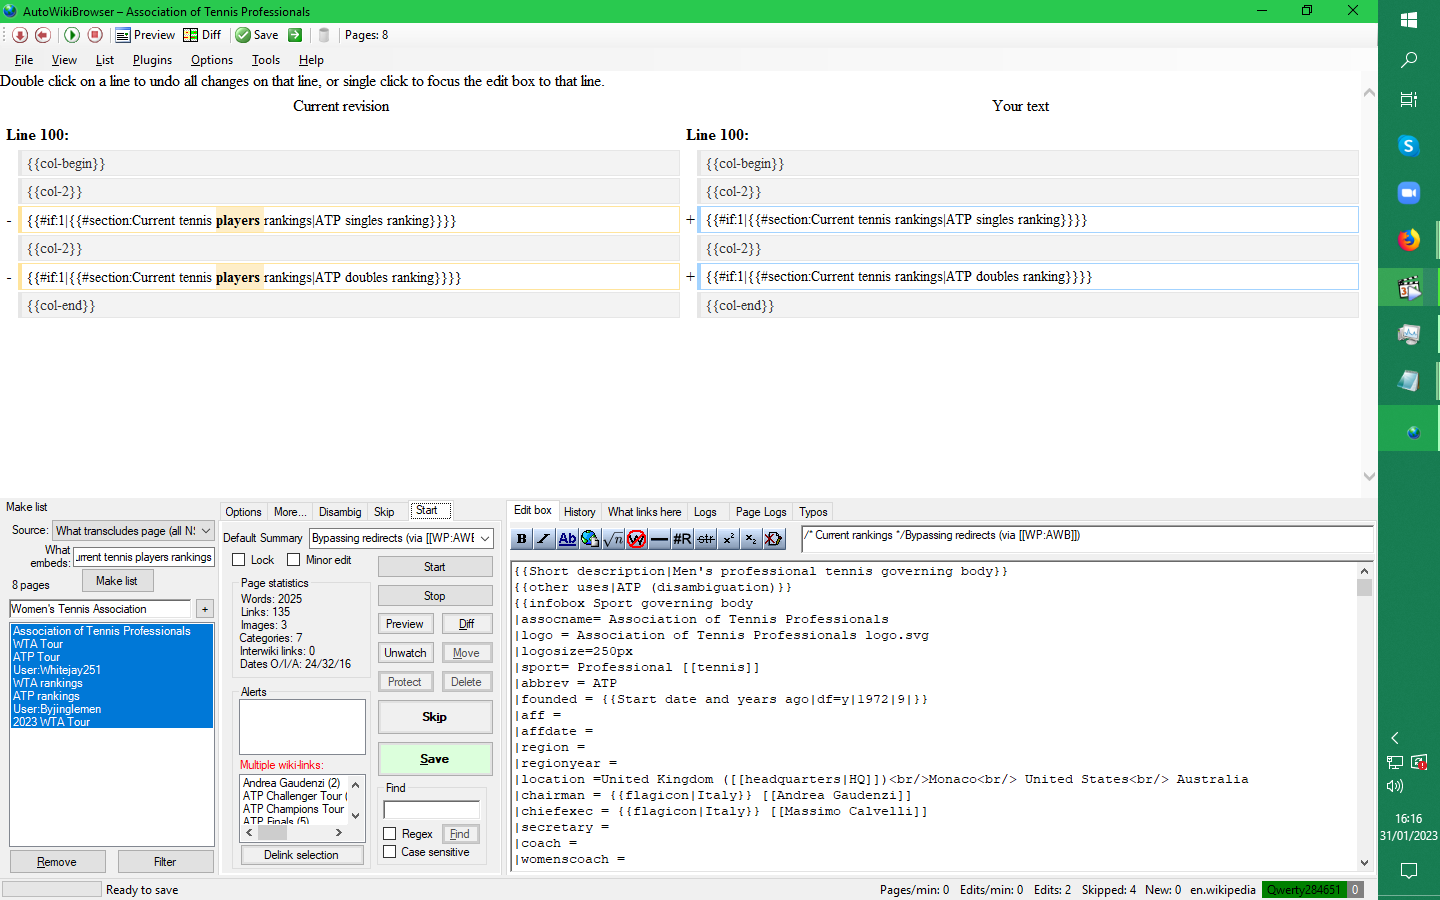Image resolution: width=1440 pixels, height=900 pixels.
Task: Click the red down-arrow toolbar icon
Action: (x=20, y=35)
